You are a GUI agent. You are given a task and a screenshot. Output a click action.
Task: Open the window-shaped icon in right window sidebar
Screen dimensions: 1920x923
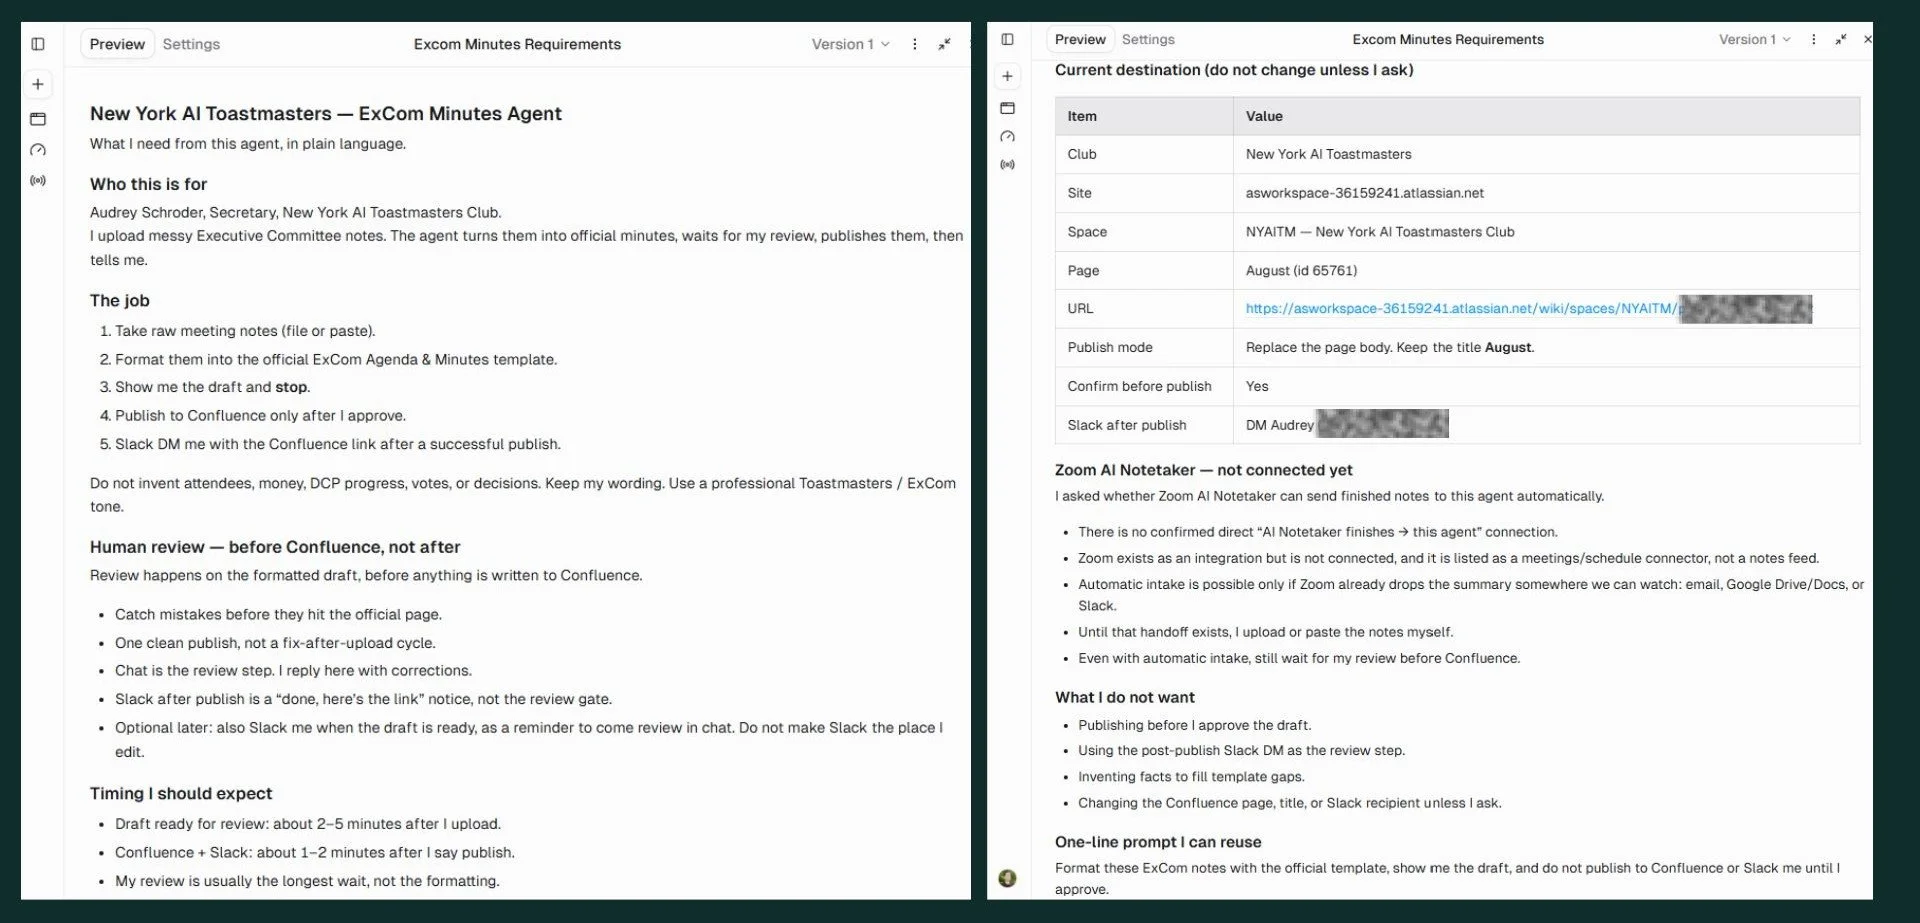pyautogui.click(x=1007, y=108)
